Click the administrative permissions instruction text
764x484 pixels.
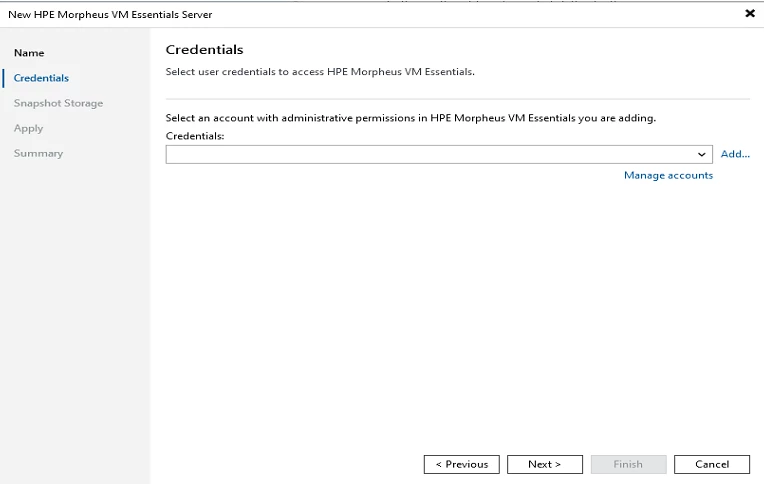coord(410,118)
